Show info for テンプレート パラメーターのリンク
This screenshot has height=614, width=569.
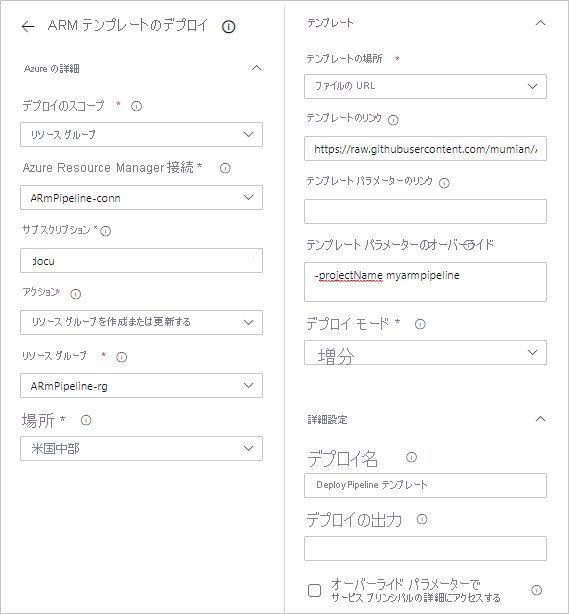pos(444,183)
